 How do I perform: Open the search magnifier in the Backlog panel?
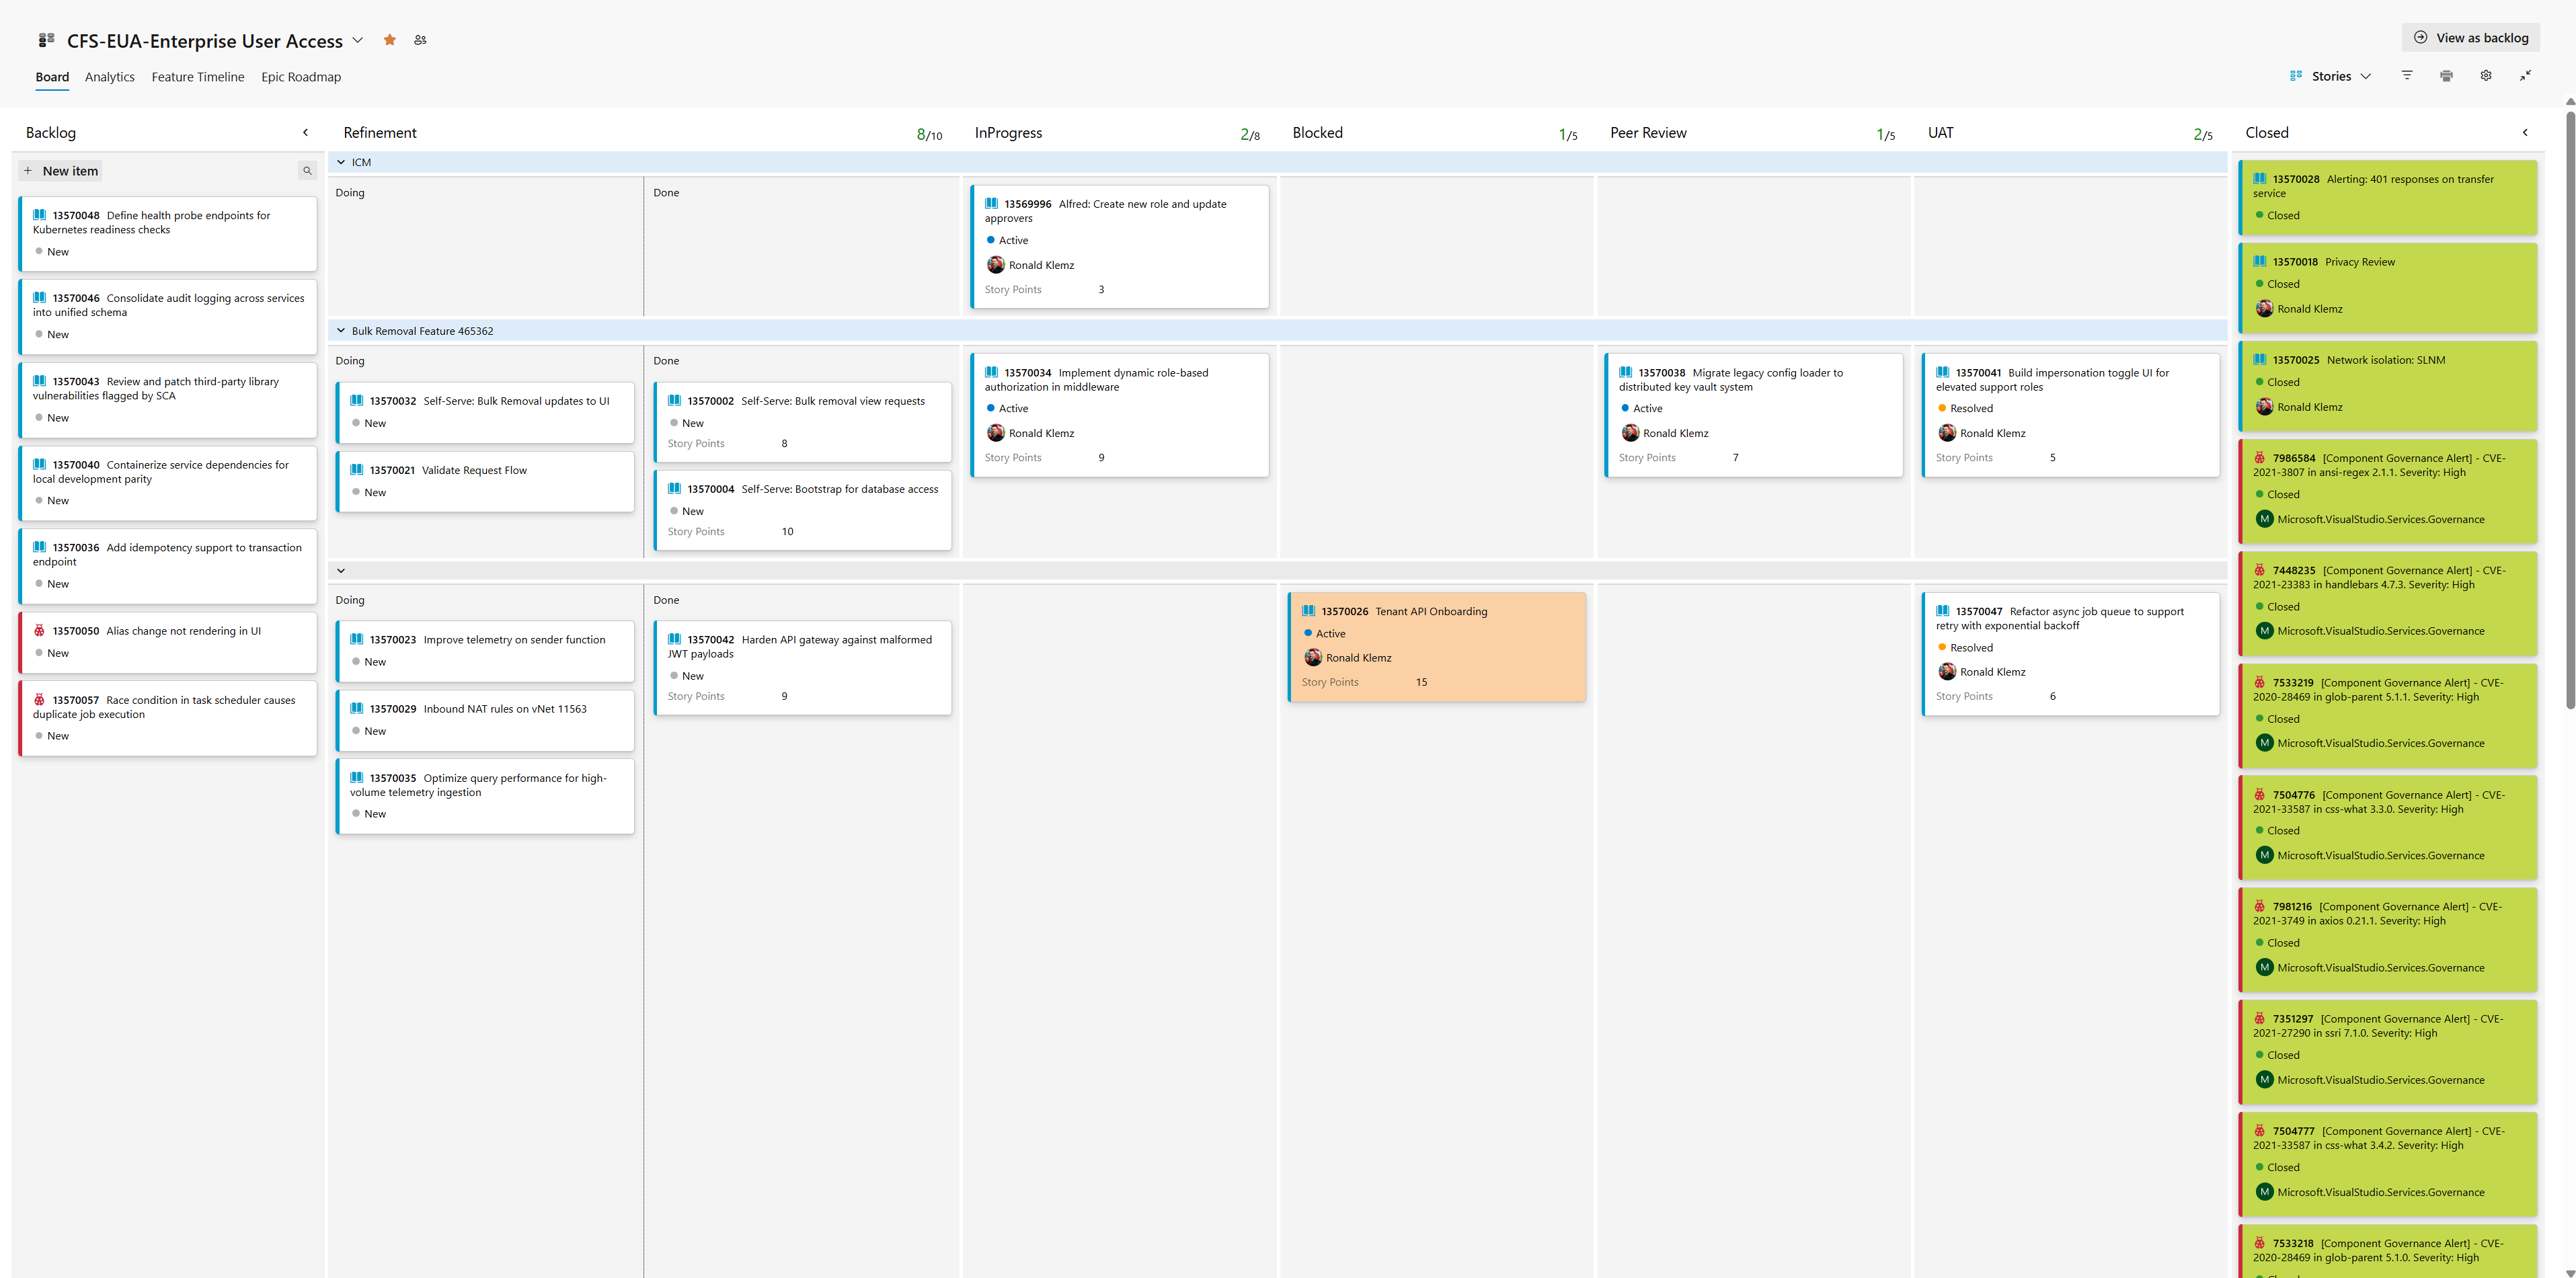(x=306, y=170)
